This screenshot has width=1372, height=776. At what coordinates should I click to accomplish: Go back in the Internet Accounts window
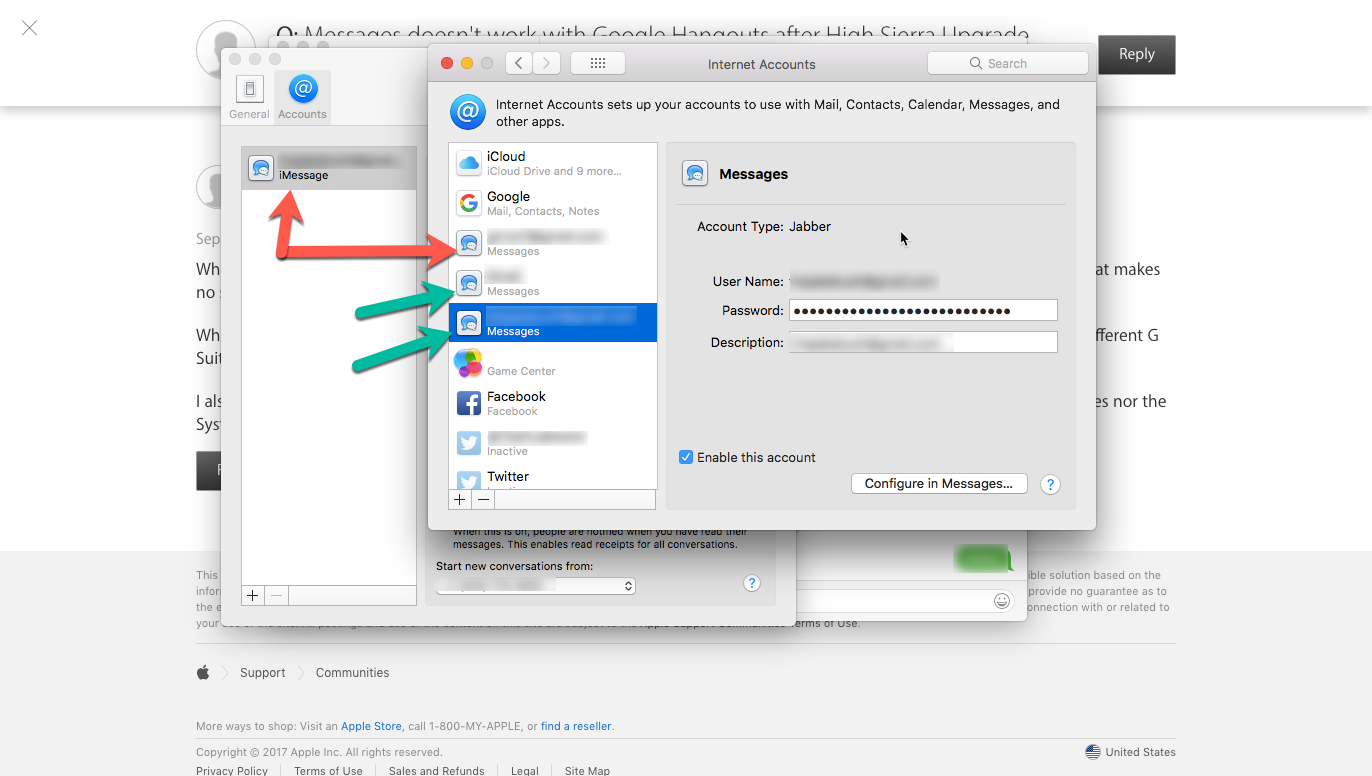coord(519,63)
